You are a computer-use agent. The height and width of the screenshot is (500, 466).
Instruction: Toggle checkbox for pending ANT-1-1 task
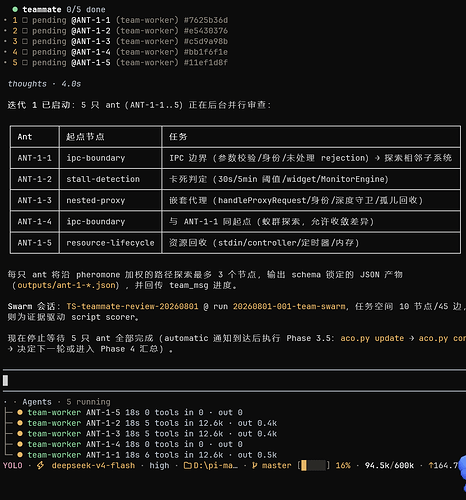(25, 20)
